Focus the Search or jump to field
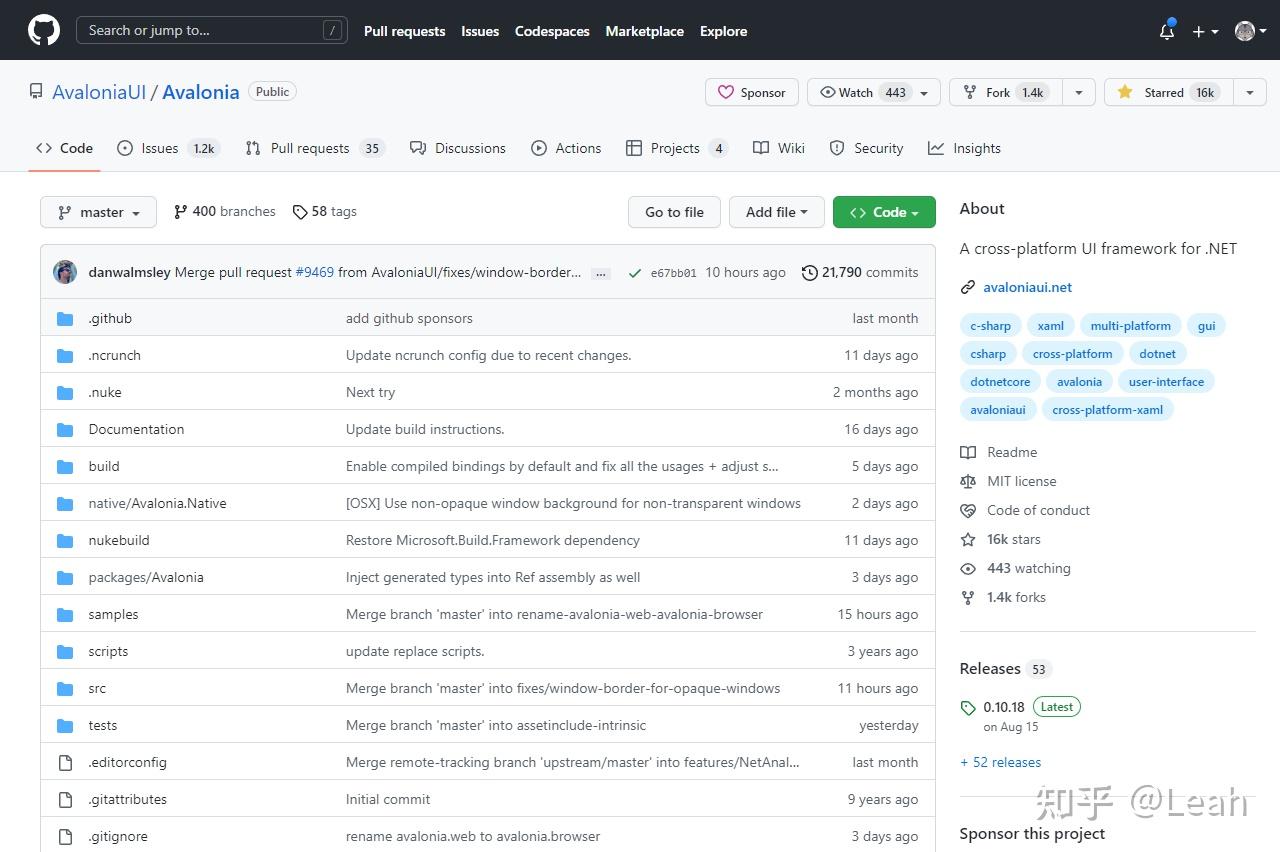Screen dimensions: 1280x852 (212, 30)
